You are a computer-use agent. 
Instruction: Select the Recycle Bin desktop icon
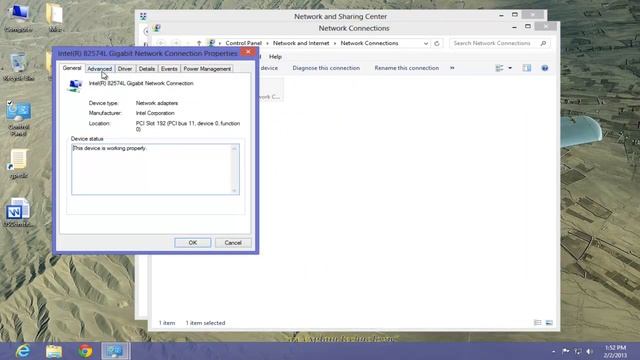click(18, 67)
